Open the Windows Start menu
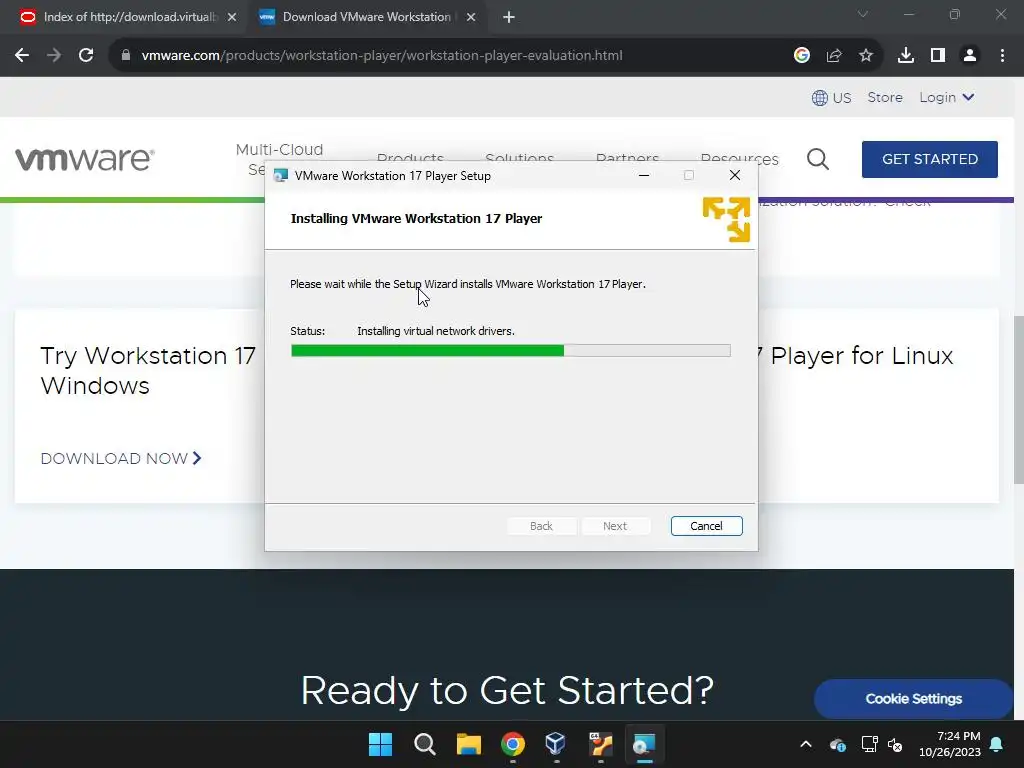Viewport: 1024px width, 768px height. tap(380, 744)
